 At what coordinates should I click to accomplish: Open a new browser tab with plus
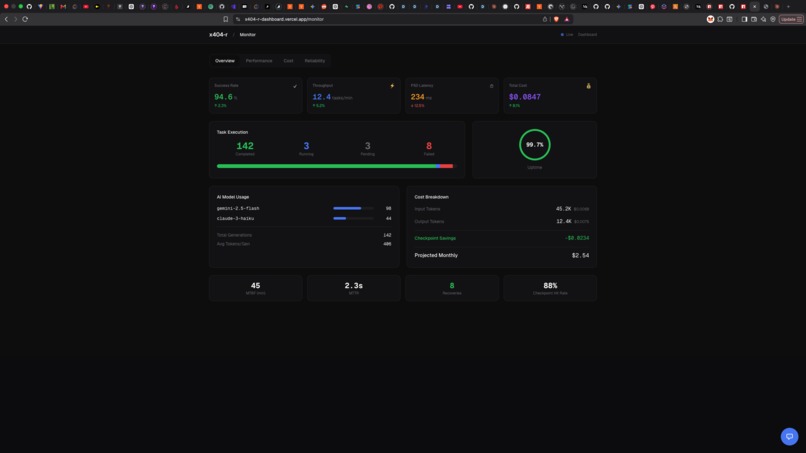788,7
